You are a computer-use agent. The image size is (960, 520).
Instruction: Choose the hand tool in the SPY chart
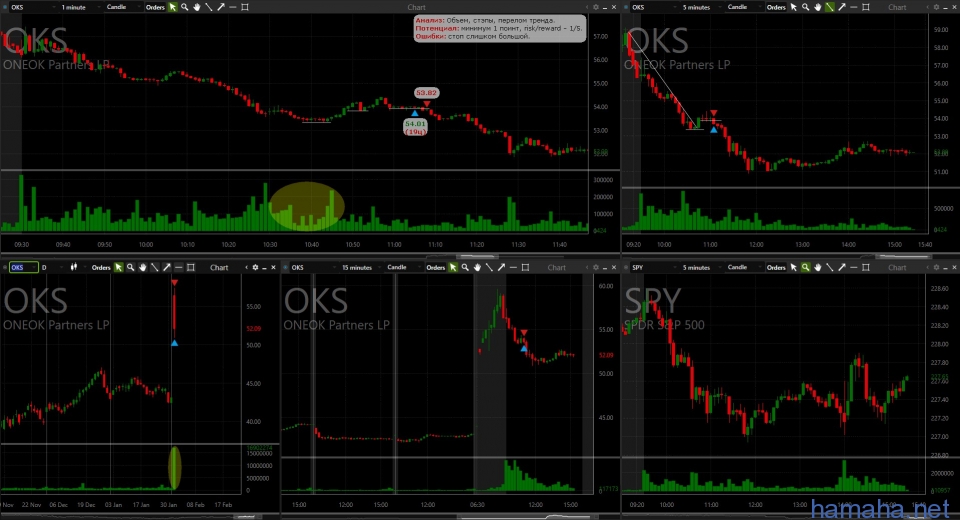[x=817, y=268]
